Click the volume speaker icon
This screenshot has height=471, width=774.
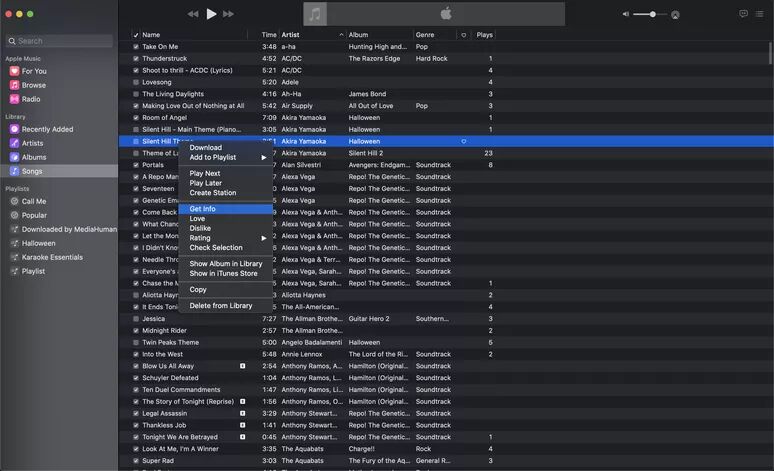(x=625, y=14)
